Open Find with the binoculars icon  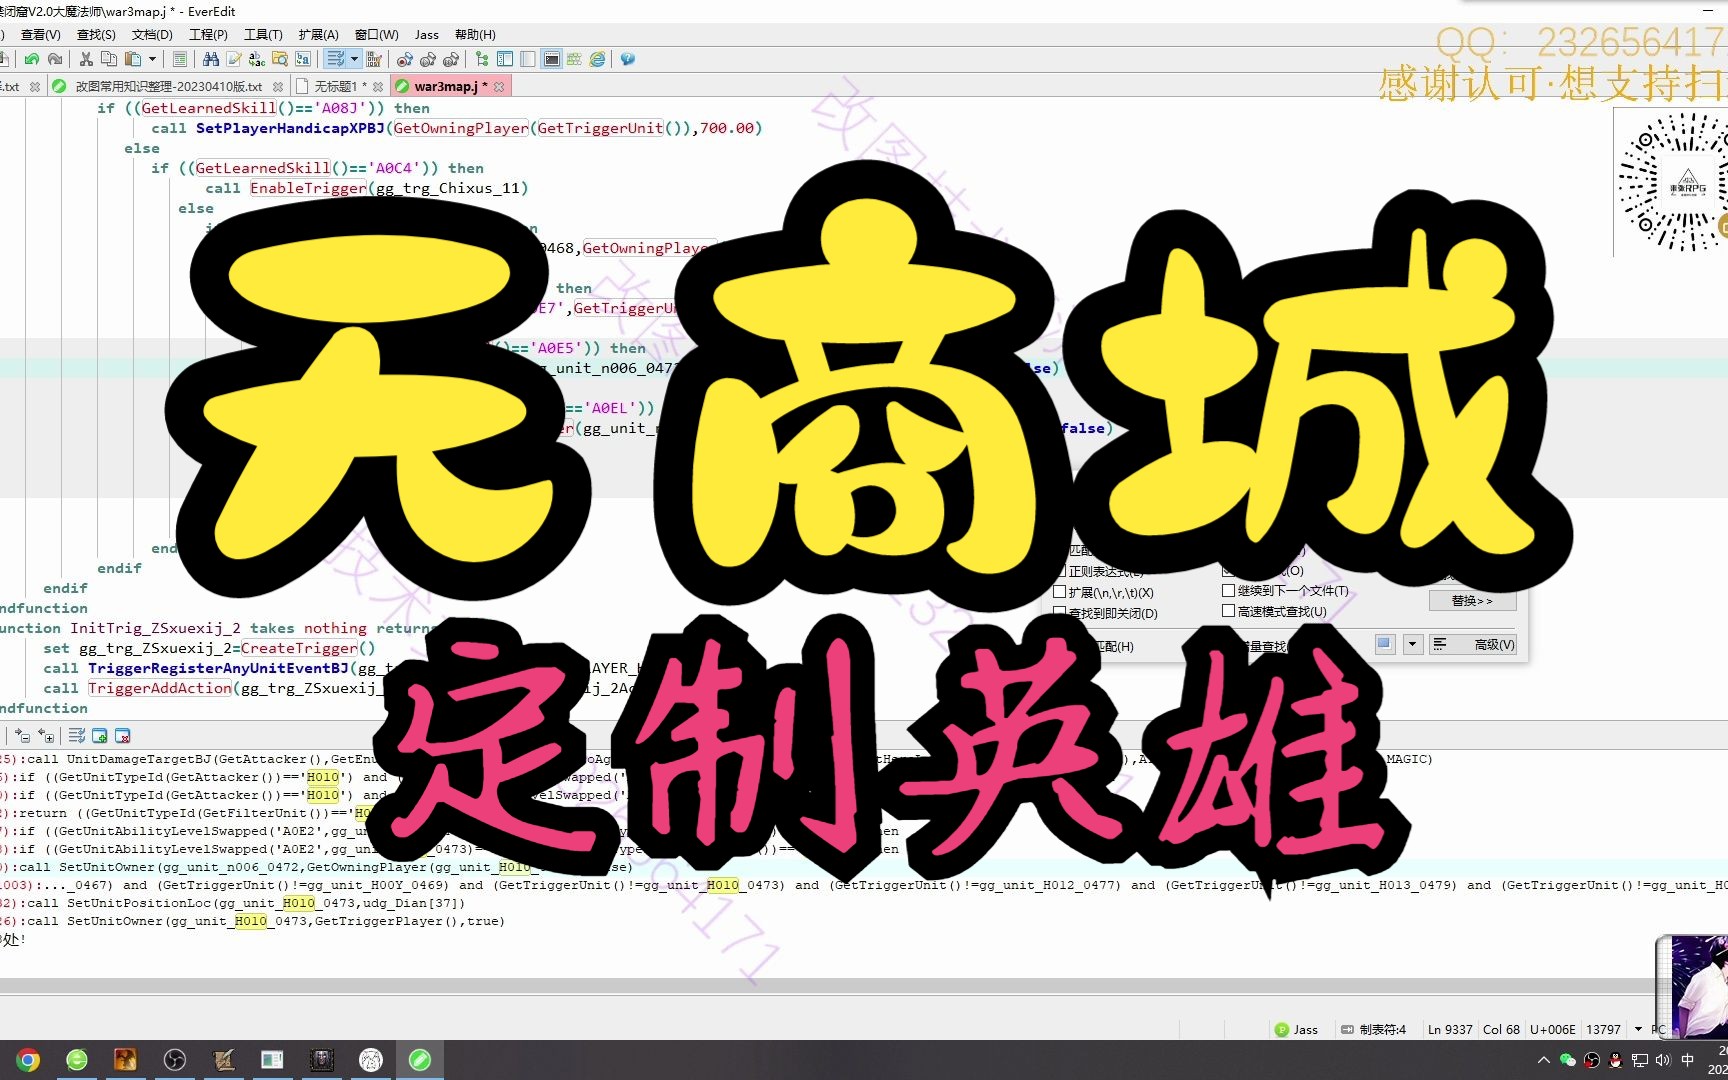(x=211, y=60)
